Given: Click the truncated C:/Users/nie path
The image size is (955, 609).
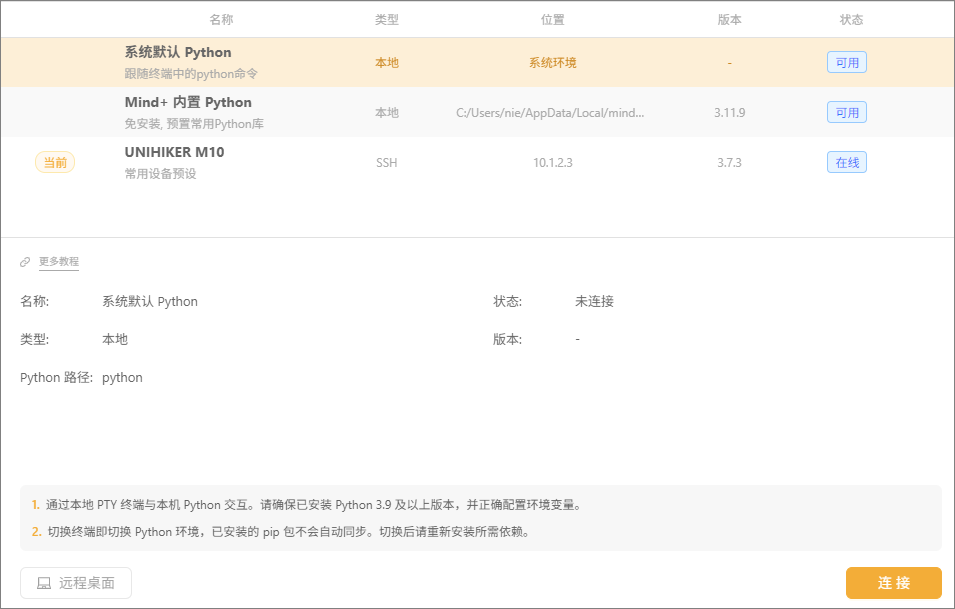Looking at the screenshot, I should click(x=550, y=113).
